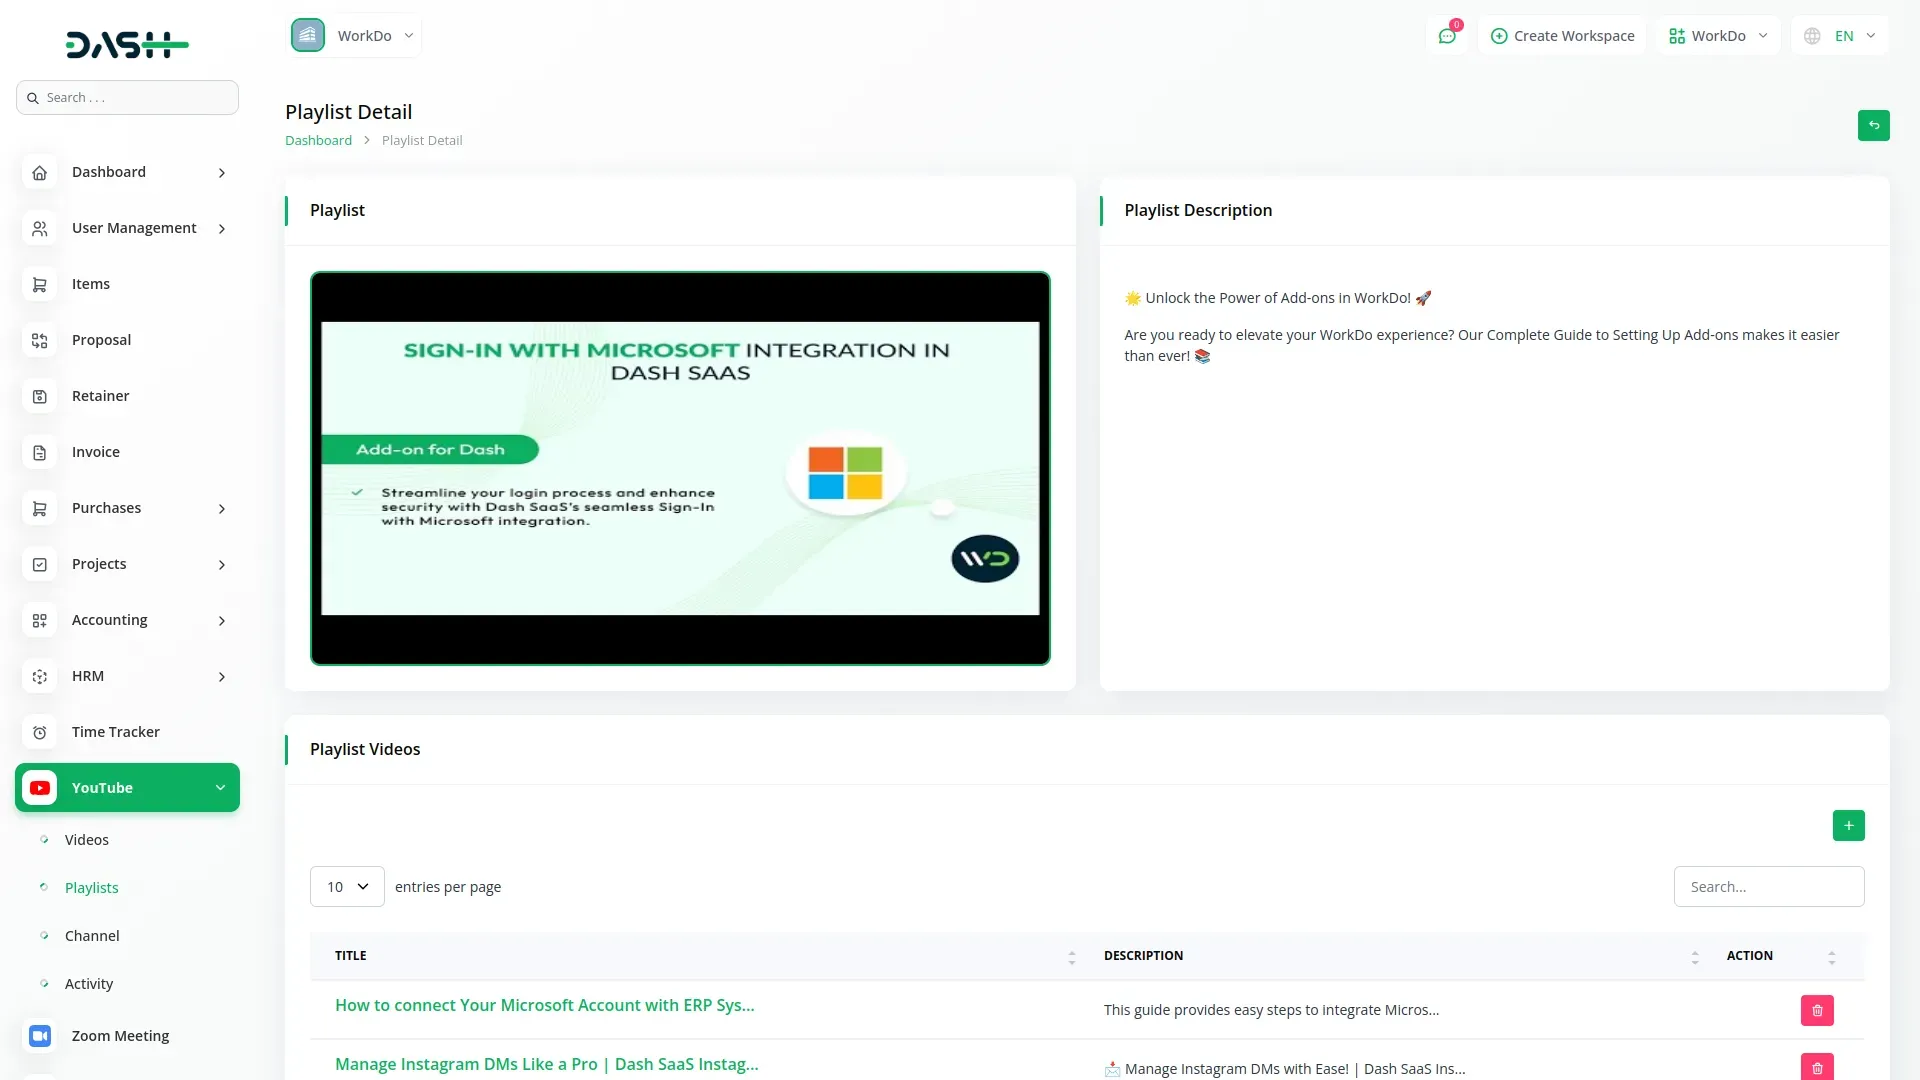Click the chat messages notification icon
The image size is (1920, 1080).
[1447, 36]
